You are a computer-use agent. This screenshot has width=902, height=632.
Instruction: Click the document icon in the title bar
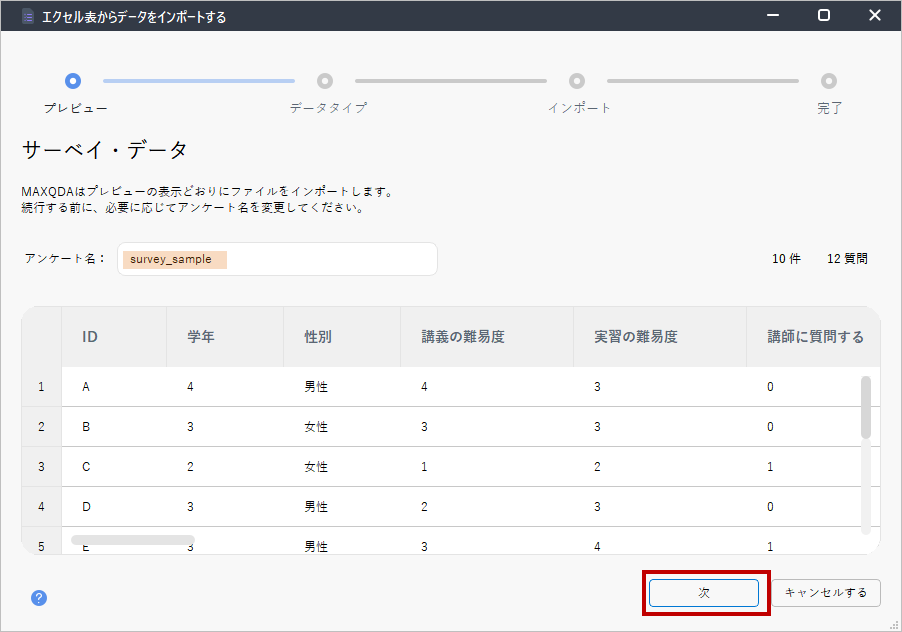[28, 16]
